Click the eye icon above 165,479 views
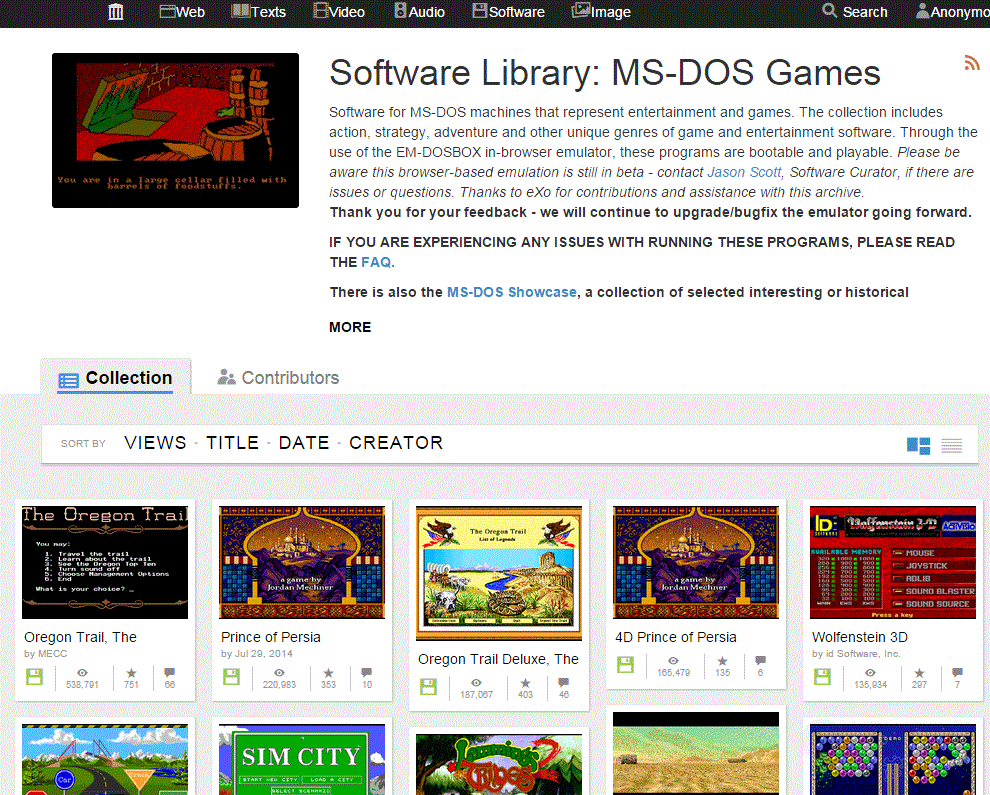Screen dimensions: 990x795 [673, 661]
